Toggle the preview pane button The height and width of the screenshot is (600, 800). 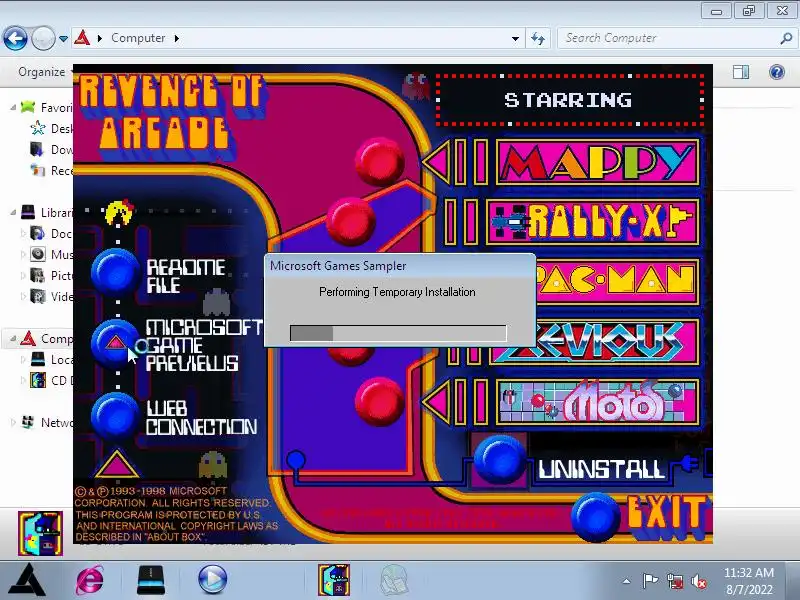pos(741,72)
